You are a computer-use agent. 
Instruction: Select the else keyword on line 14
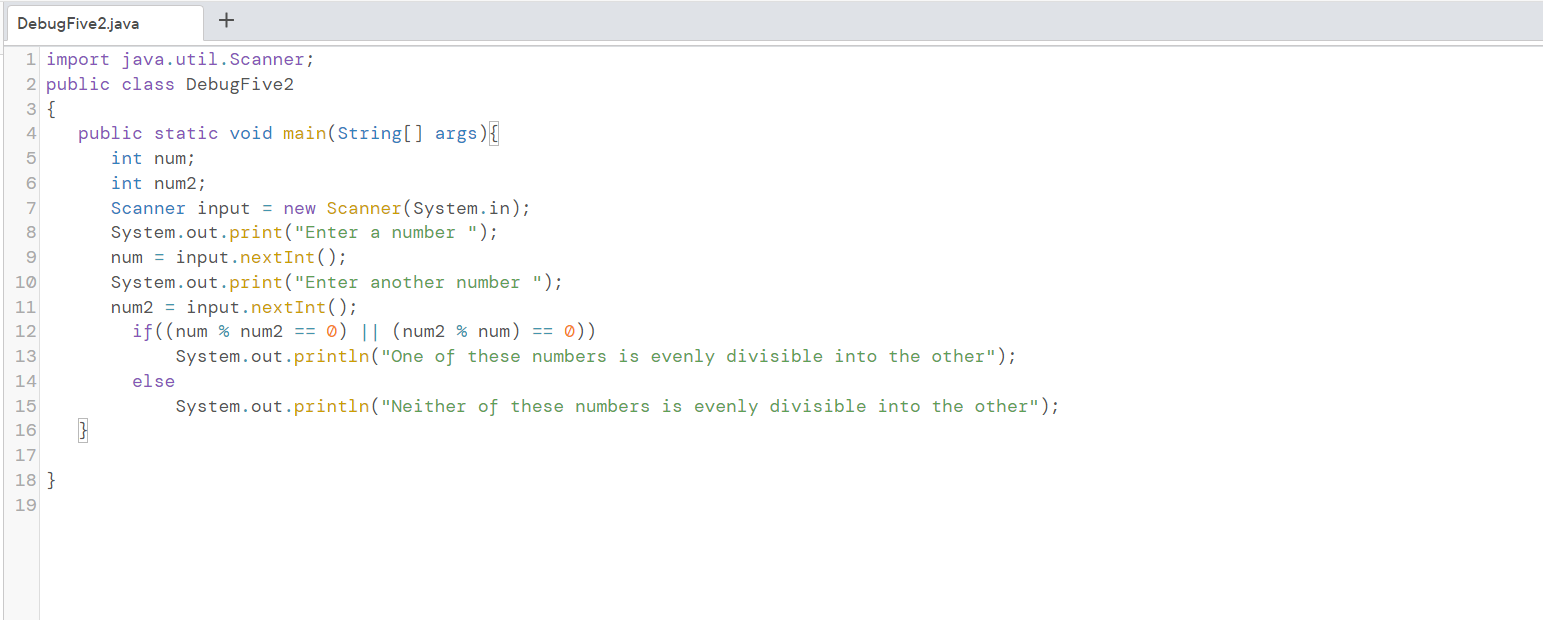pyautogui.click(x=152, y=381)
